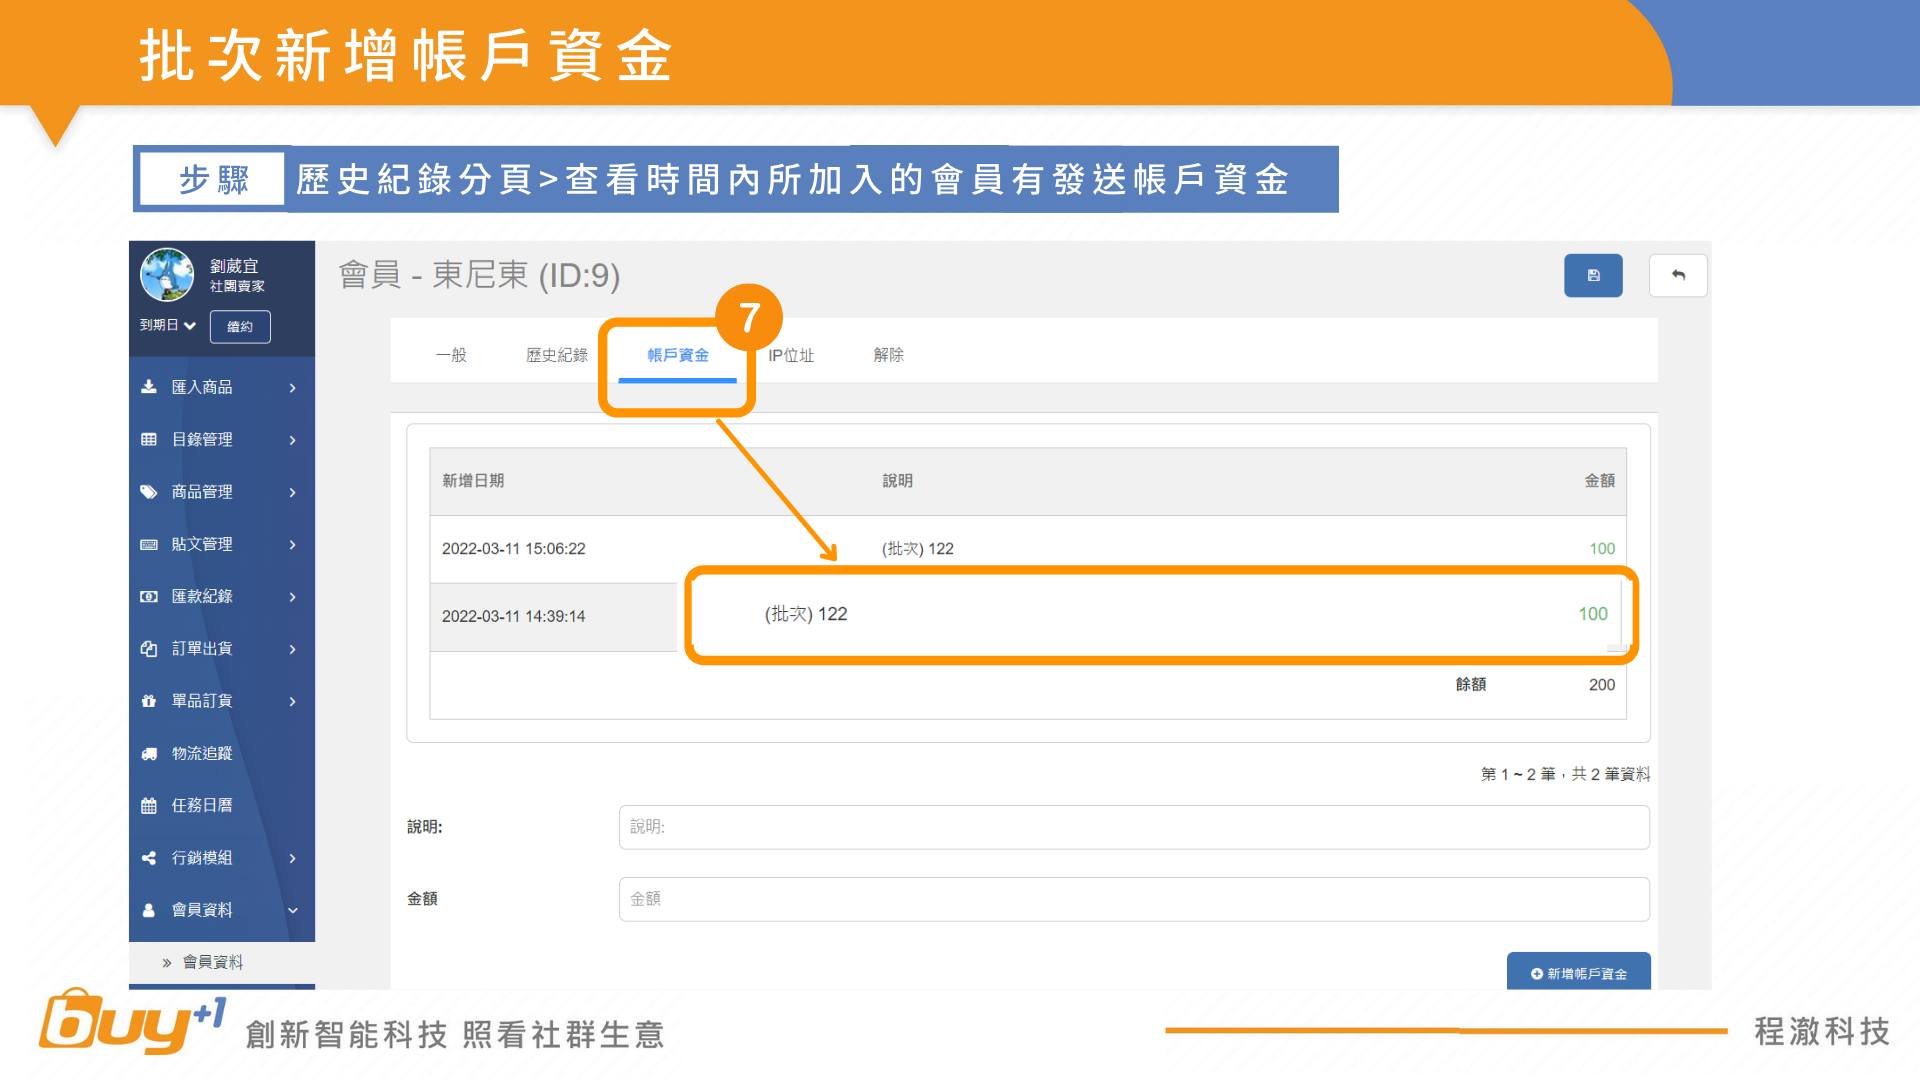Collapse the 會員資料 sidebar menu chevron
The width and height of the screenshot is (1920, 1080).
point(292,910)
